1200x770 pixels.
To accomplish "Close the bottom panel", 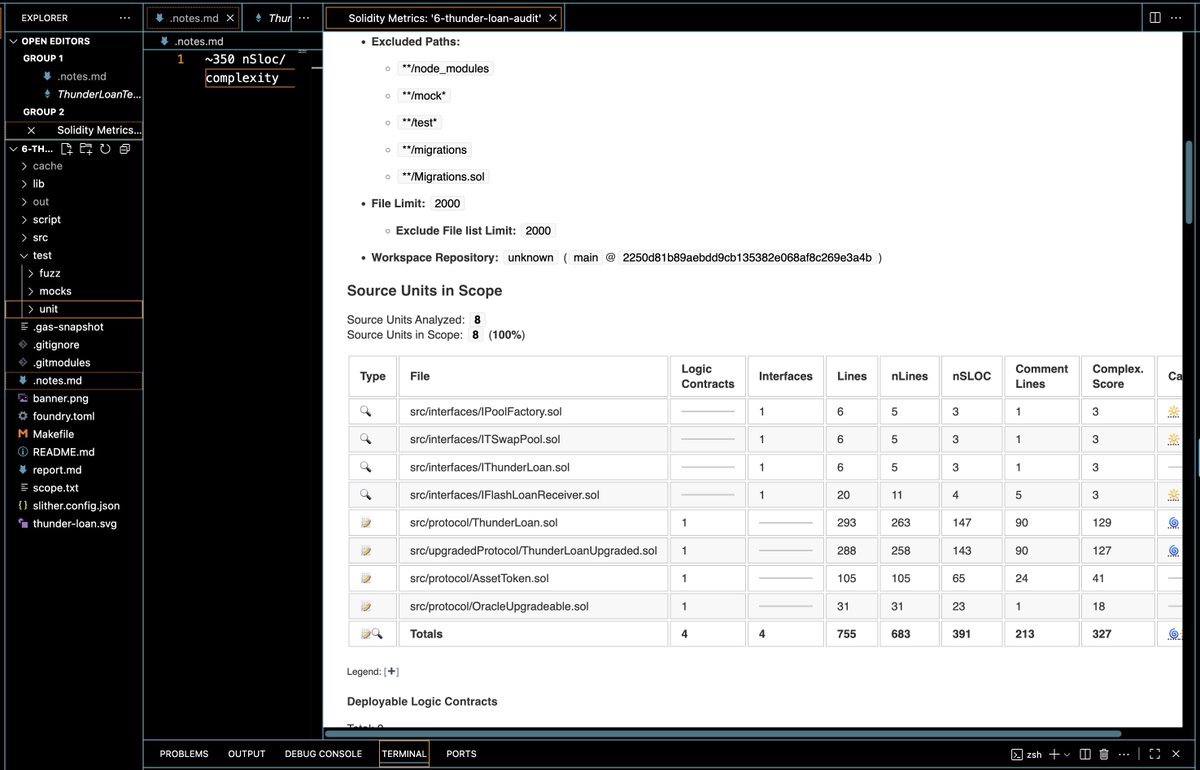I will coord(1176,754).
